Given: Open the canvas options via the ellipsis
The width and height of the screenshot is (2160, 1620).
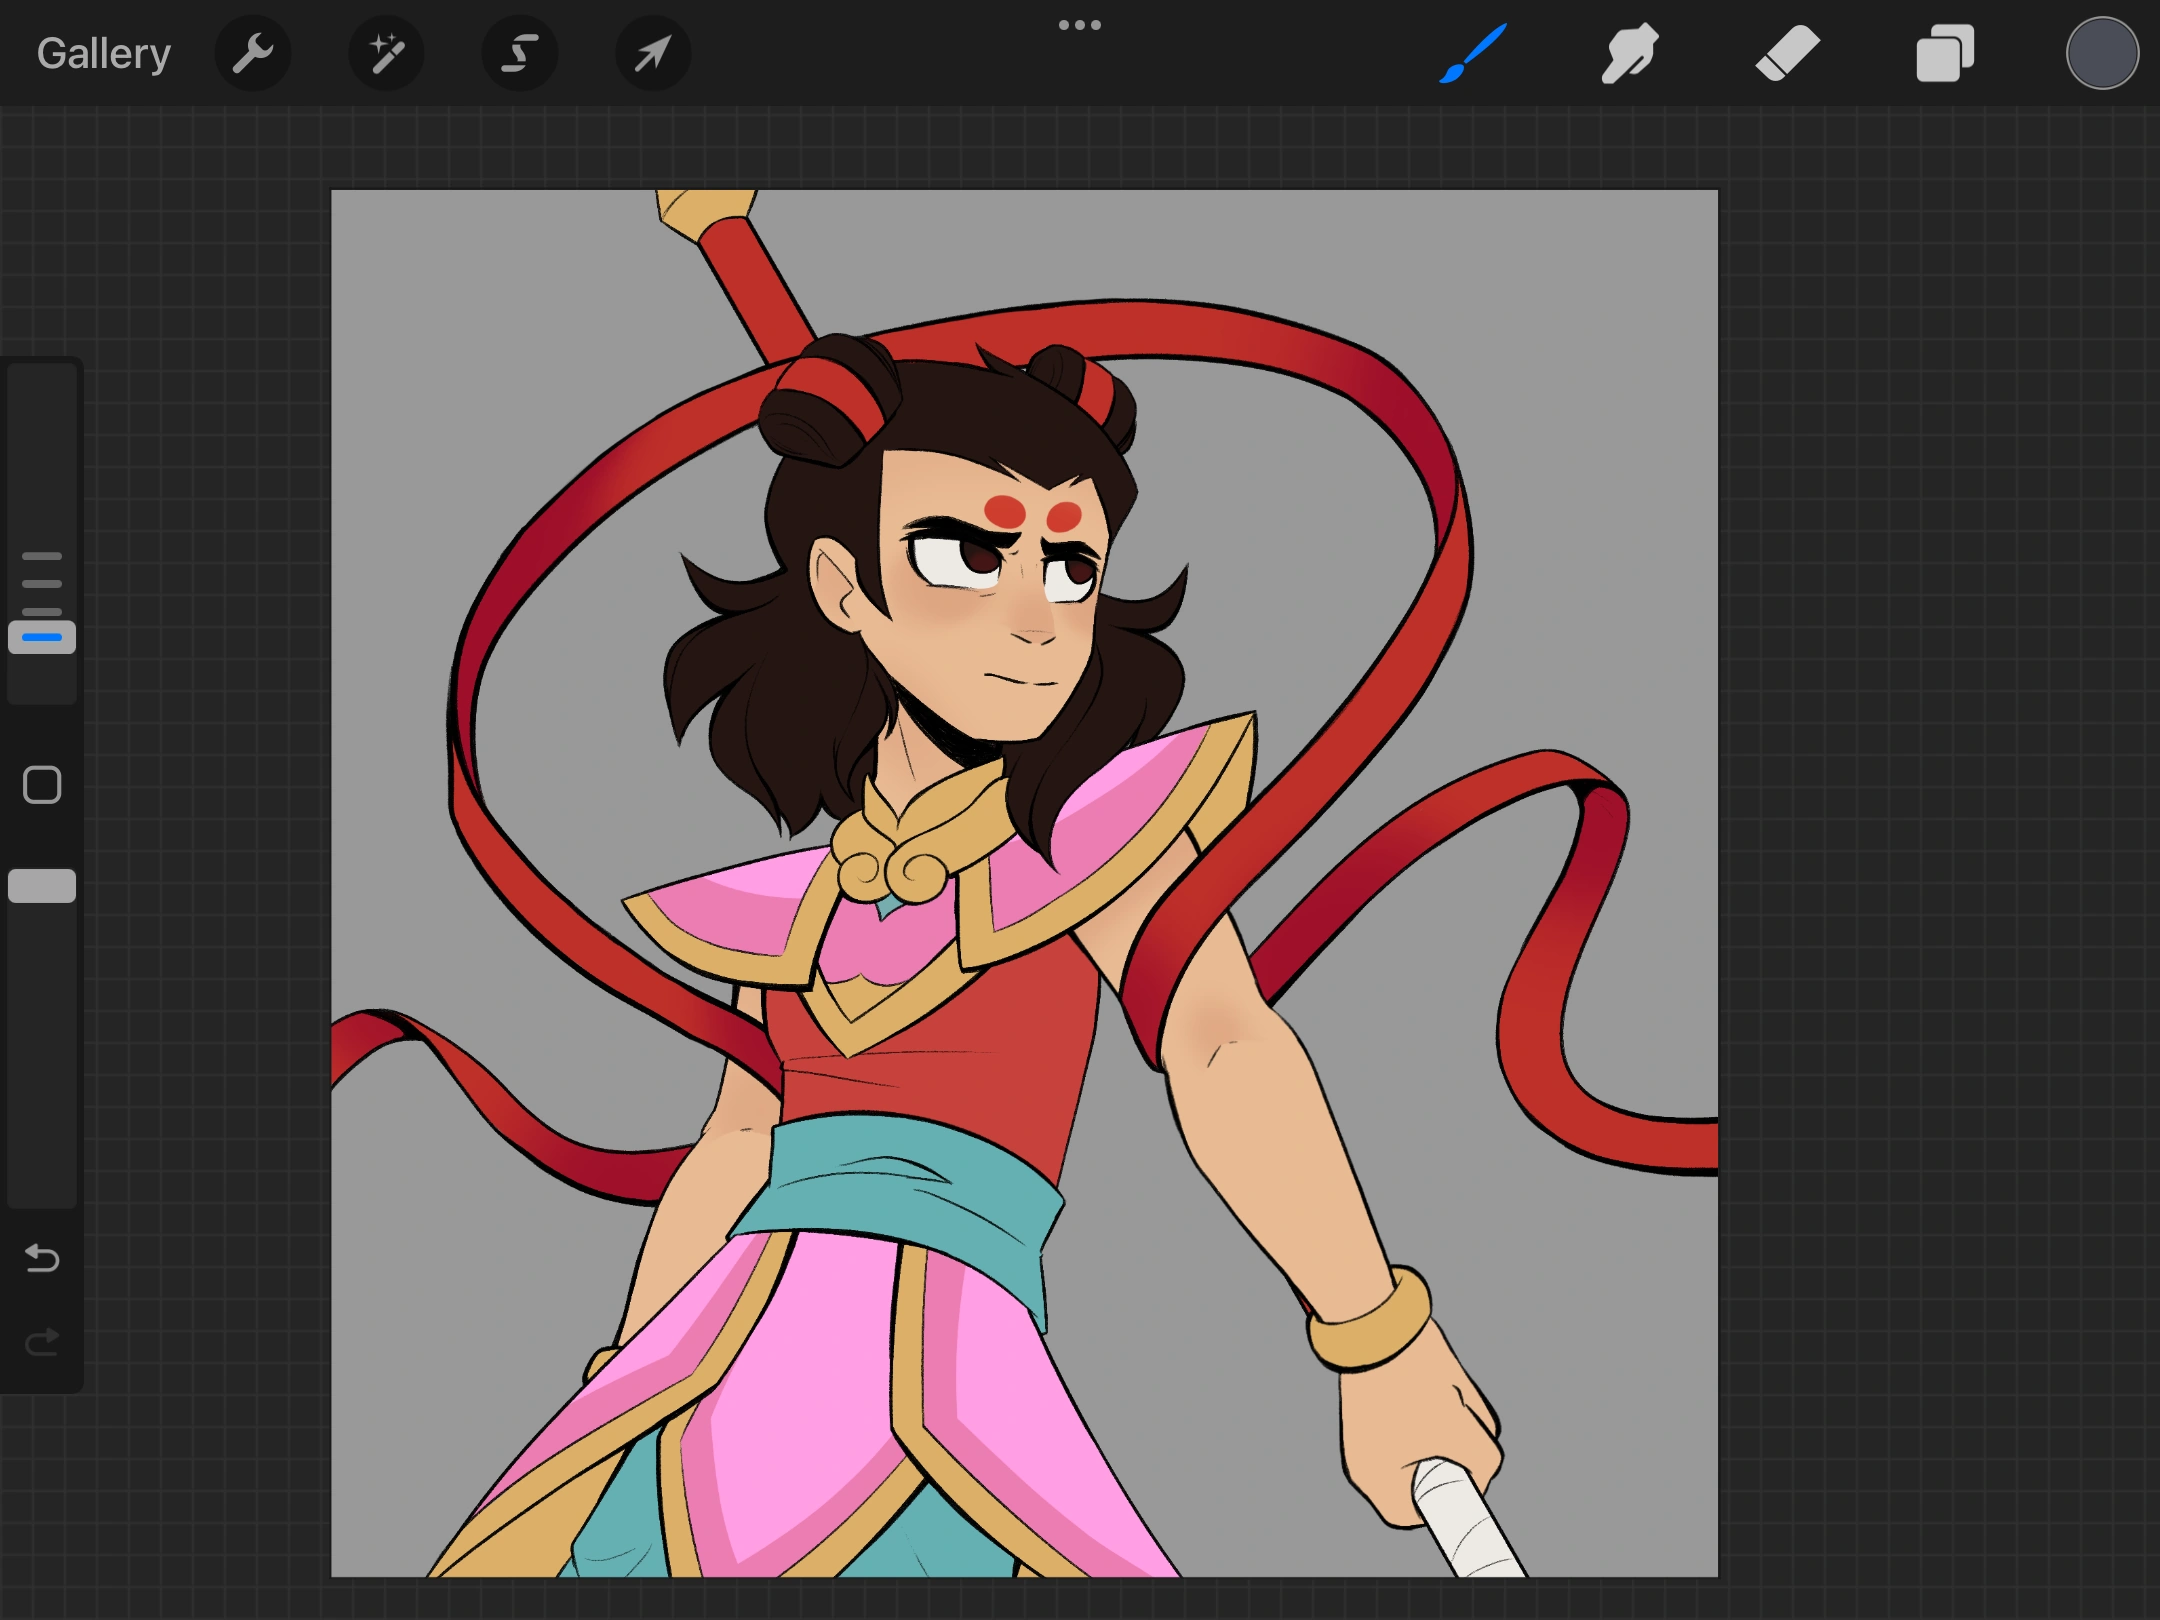Looking at the screenshot, I should [x=1080, y=24].
